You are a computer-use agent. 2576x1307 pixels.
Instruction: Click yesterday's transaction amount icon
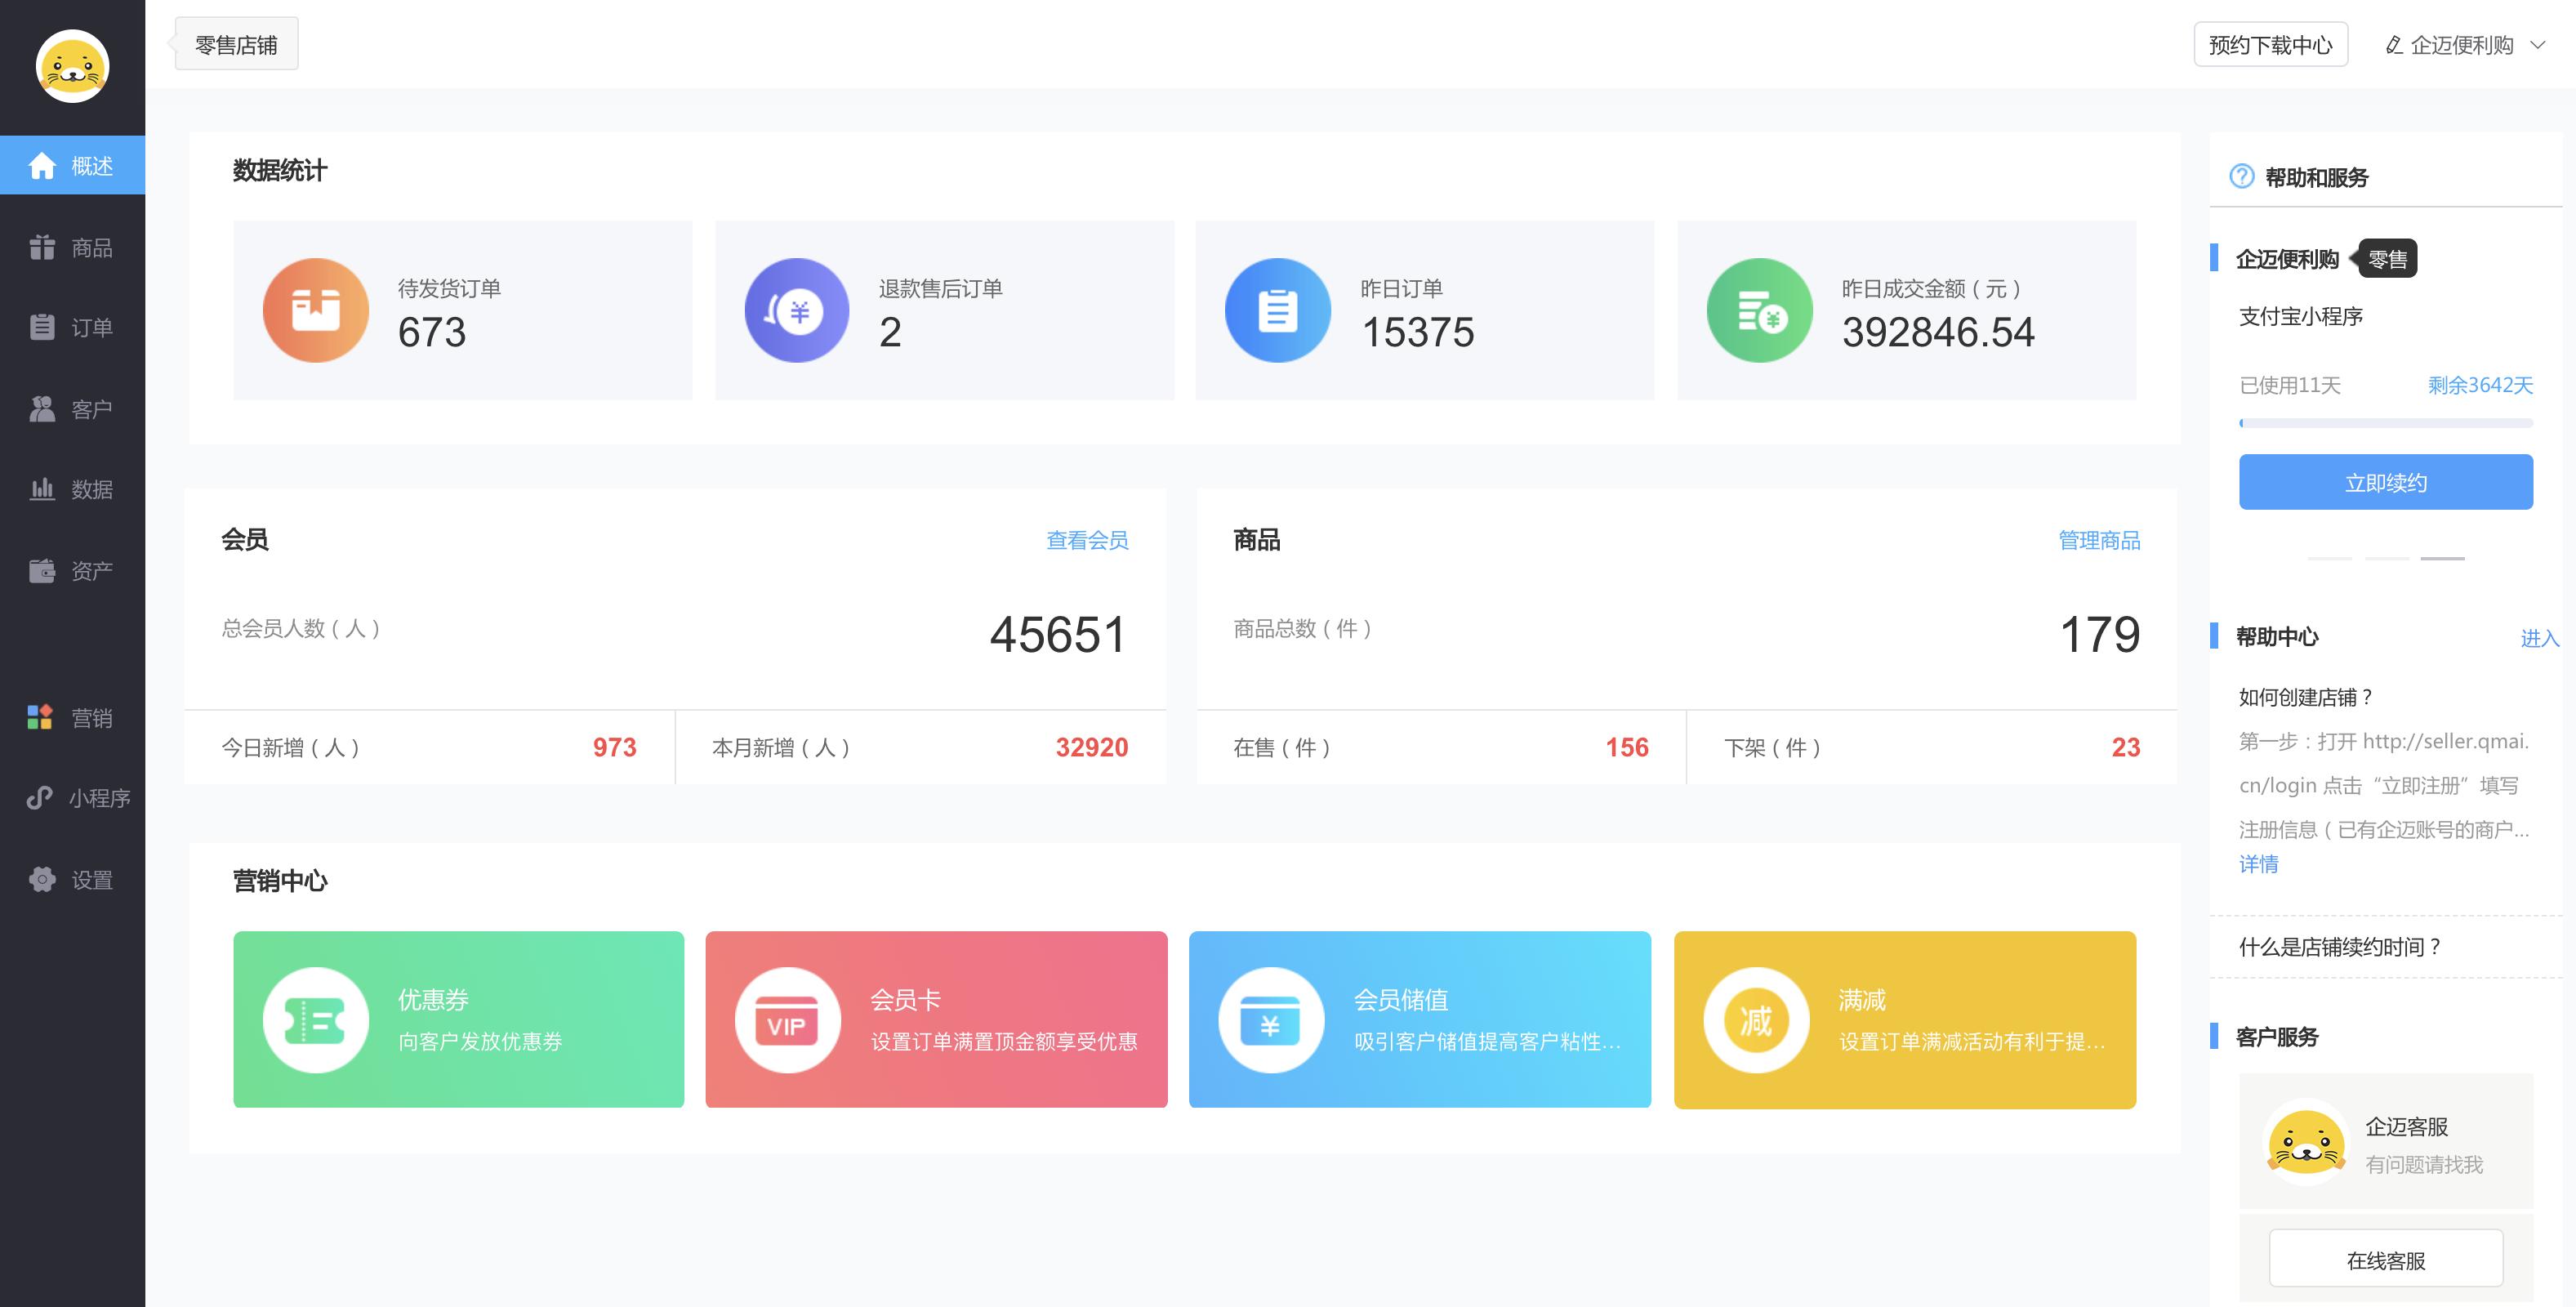pyautogui.click(x=1759, y=310)
